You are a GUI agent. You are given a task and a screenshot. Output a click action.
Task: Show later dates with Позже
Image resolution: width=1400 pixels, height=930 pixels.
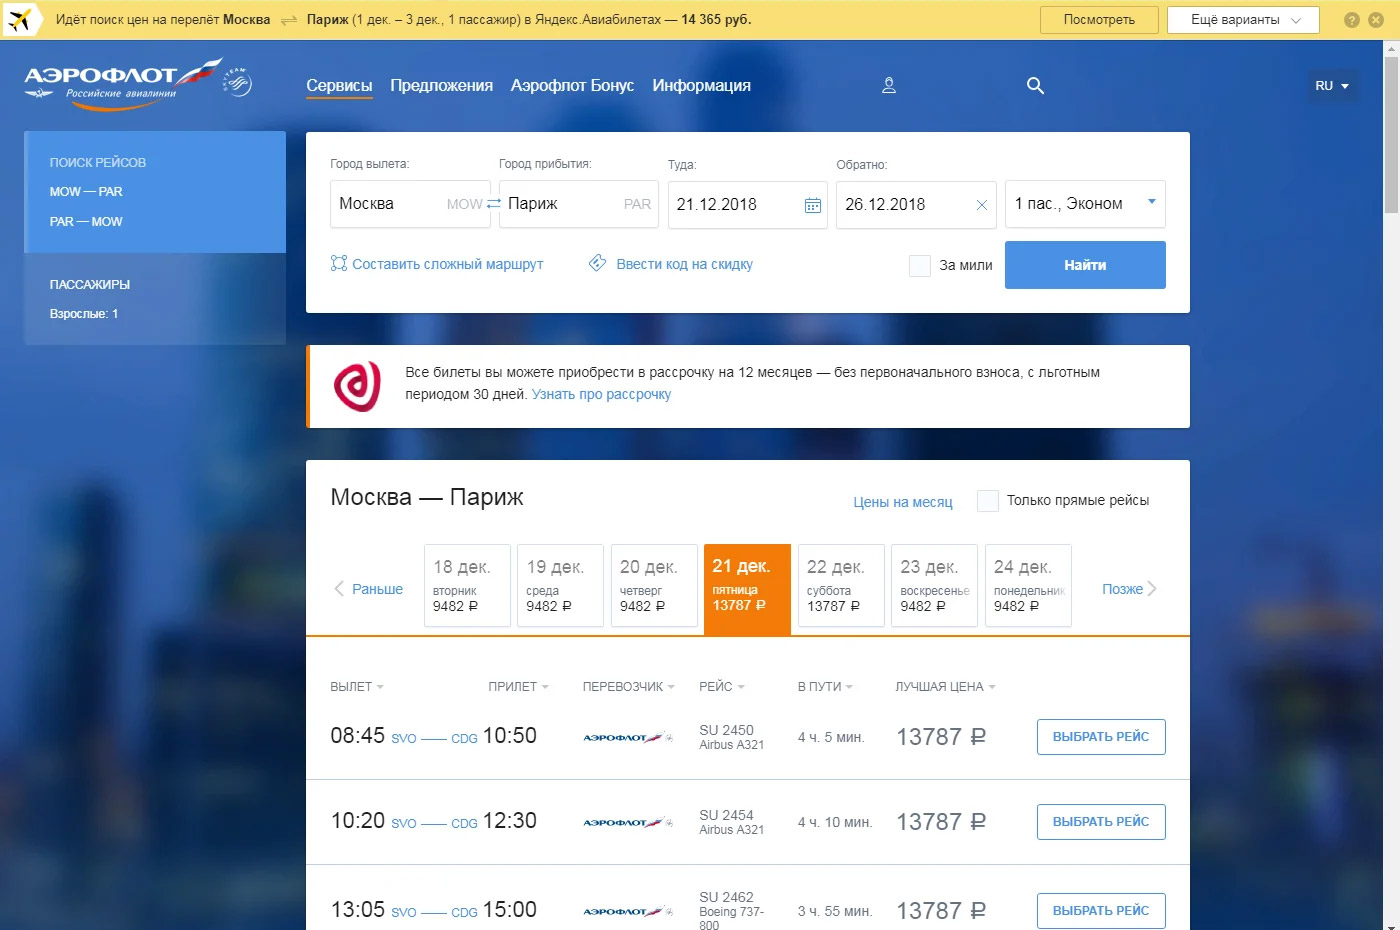(1129, 589)
